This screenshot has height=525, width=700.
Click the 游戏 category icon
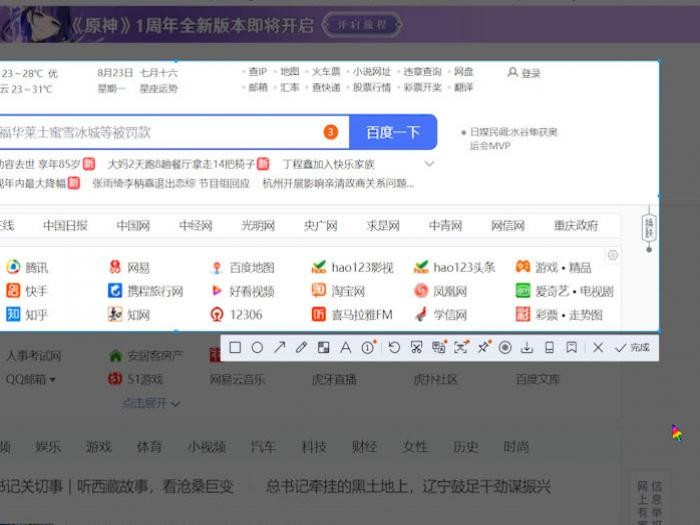pos(523,267)
